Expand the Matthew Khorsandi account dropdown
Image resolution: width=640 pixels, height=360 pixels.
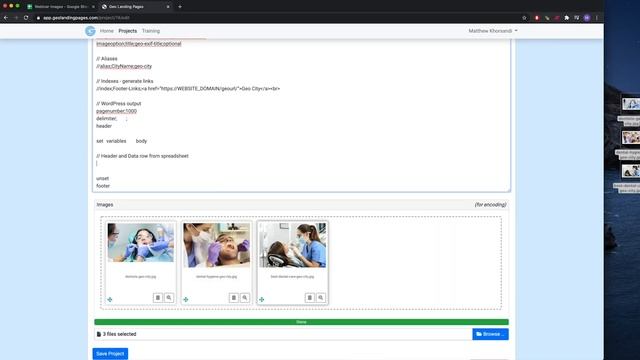(493, 31)
